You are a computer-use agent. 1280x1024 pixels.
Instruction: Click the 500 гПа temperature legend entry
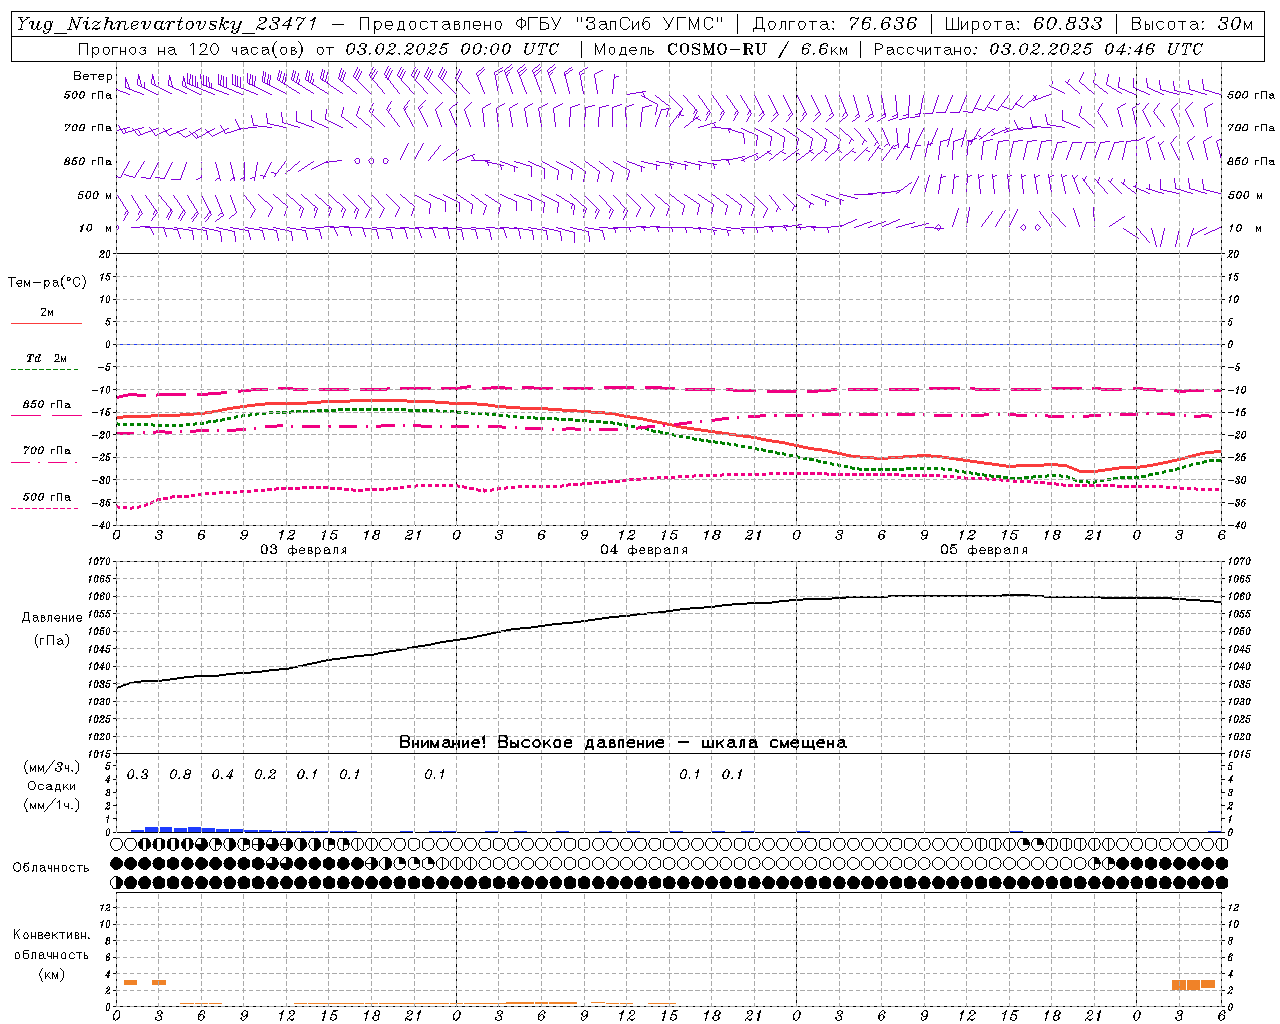click(47, 497)
